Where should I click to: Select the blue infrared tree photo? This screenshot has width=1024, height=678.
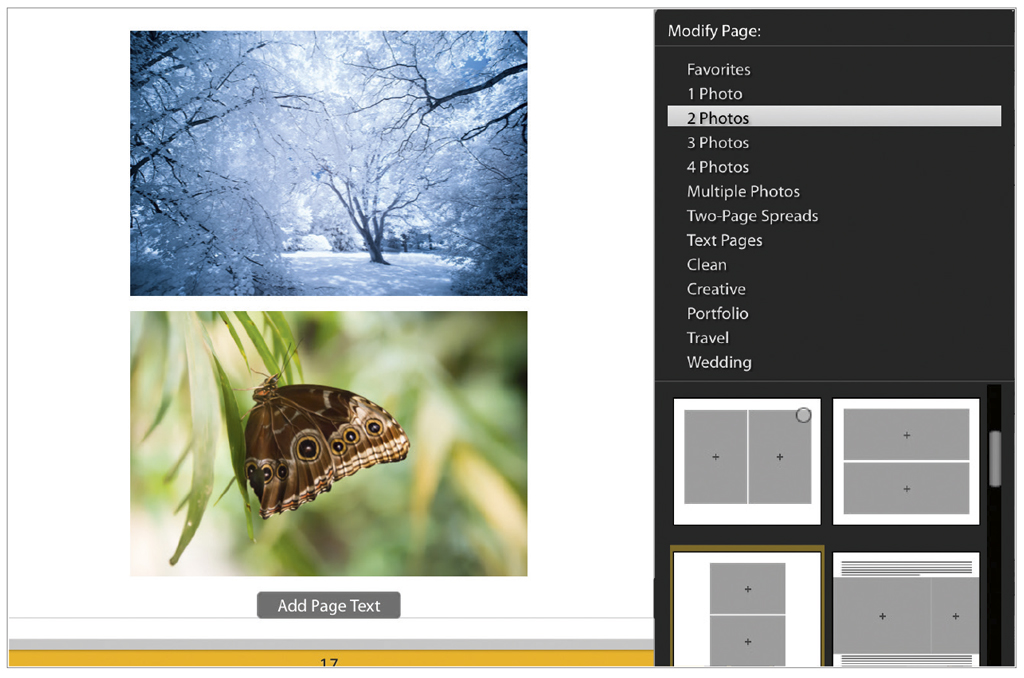(x=328, y=163)
